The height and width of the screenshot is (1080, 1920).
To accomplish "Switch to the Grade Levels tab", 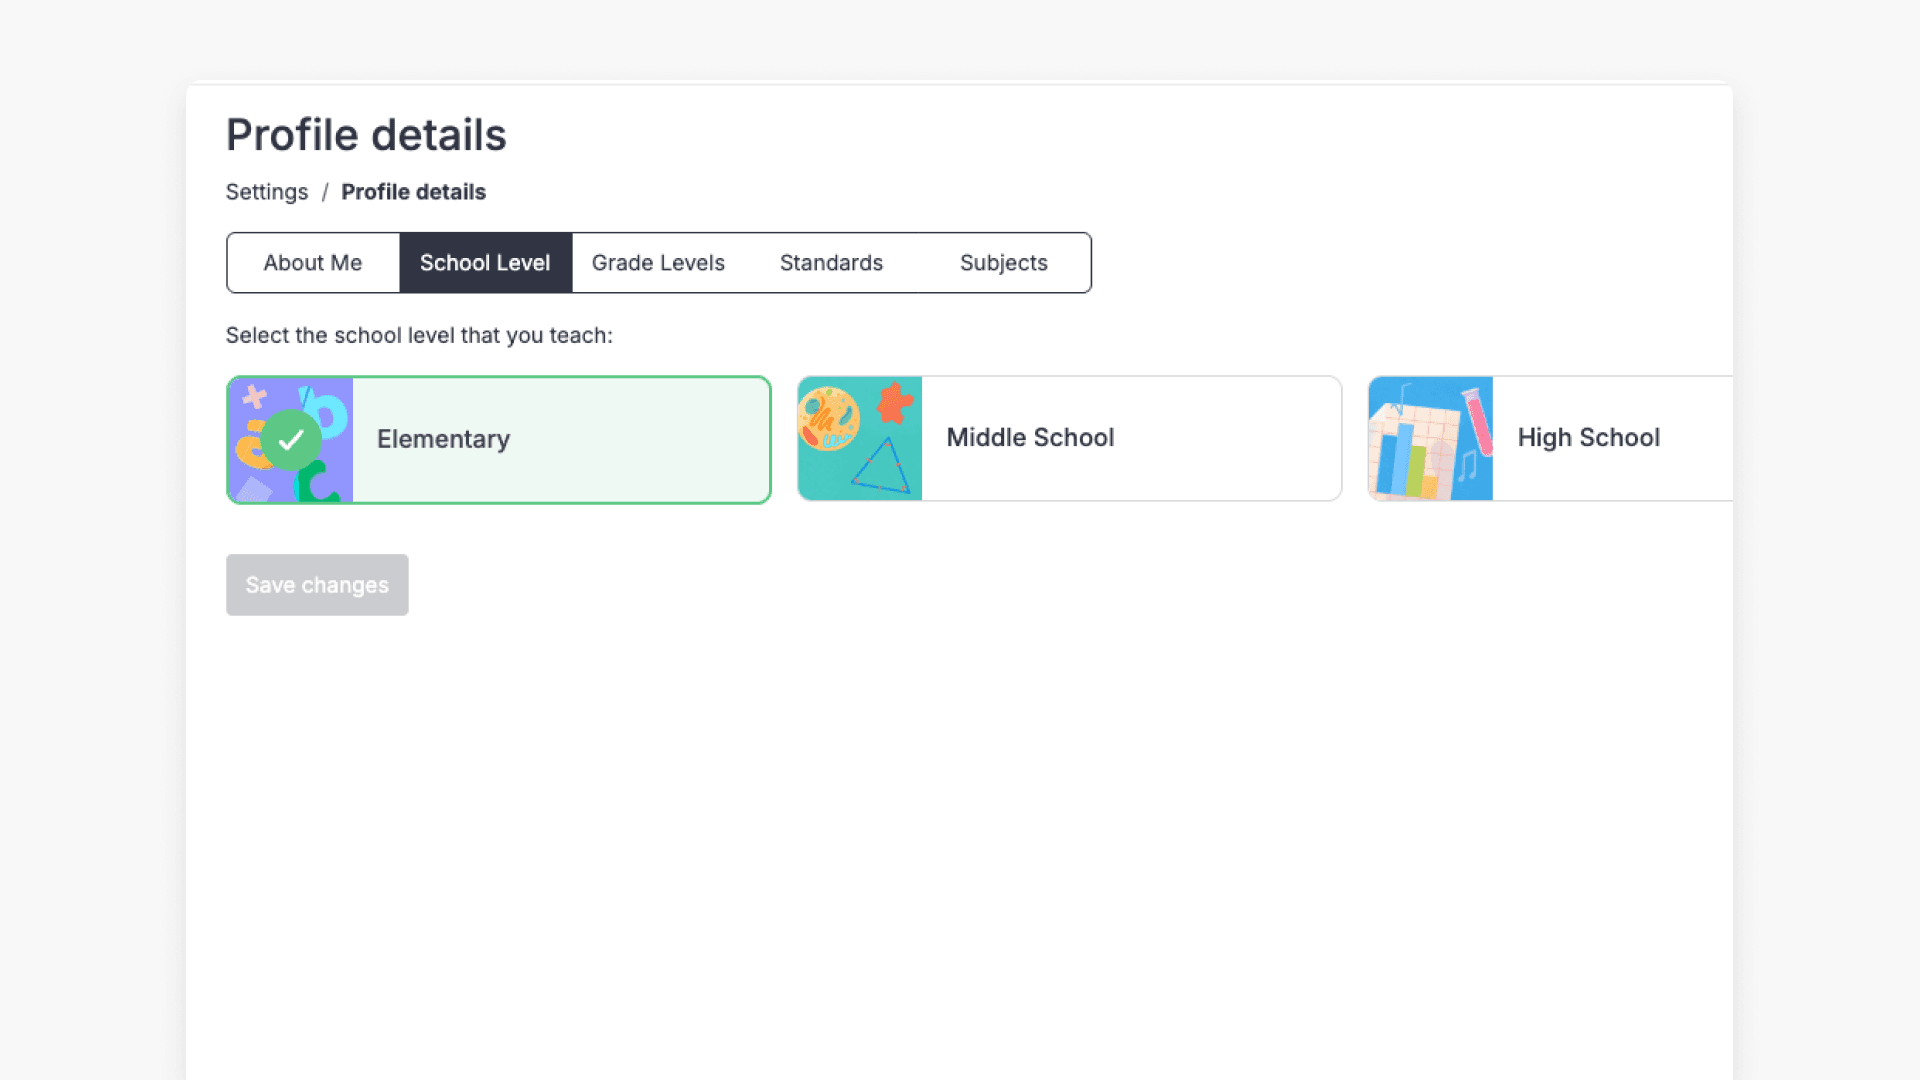I will pos(658,263).
